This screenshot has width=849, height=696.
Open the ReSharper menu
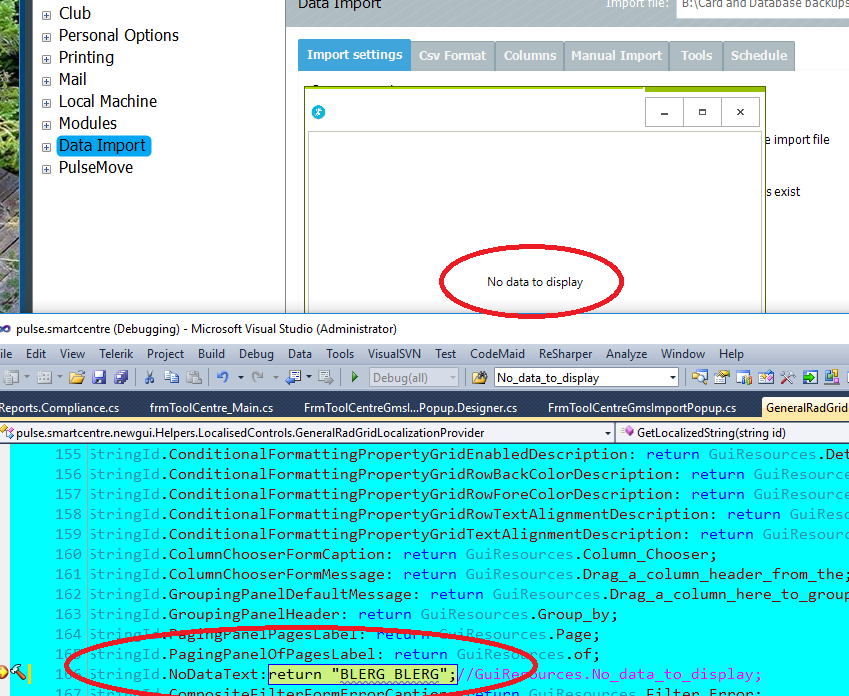[565, 354]
